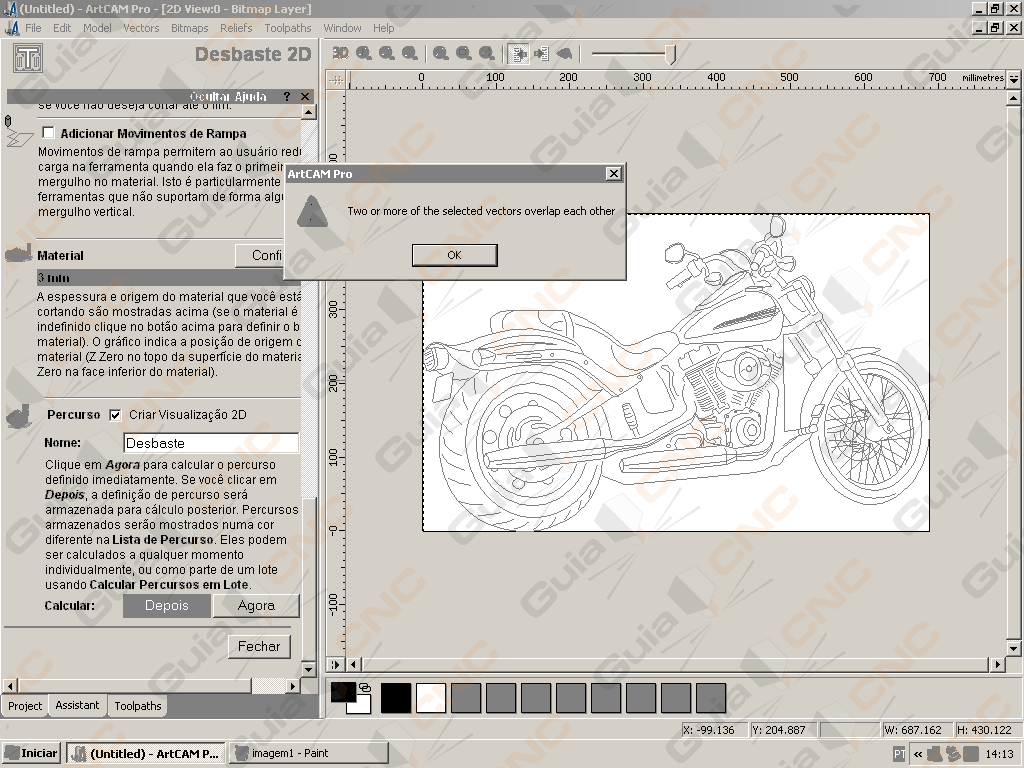Click Ocultar Ajuda to hide help
The width and height of the screenshot is (1024, 768).
[228, 97]
